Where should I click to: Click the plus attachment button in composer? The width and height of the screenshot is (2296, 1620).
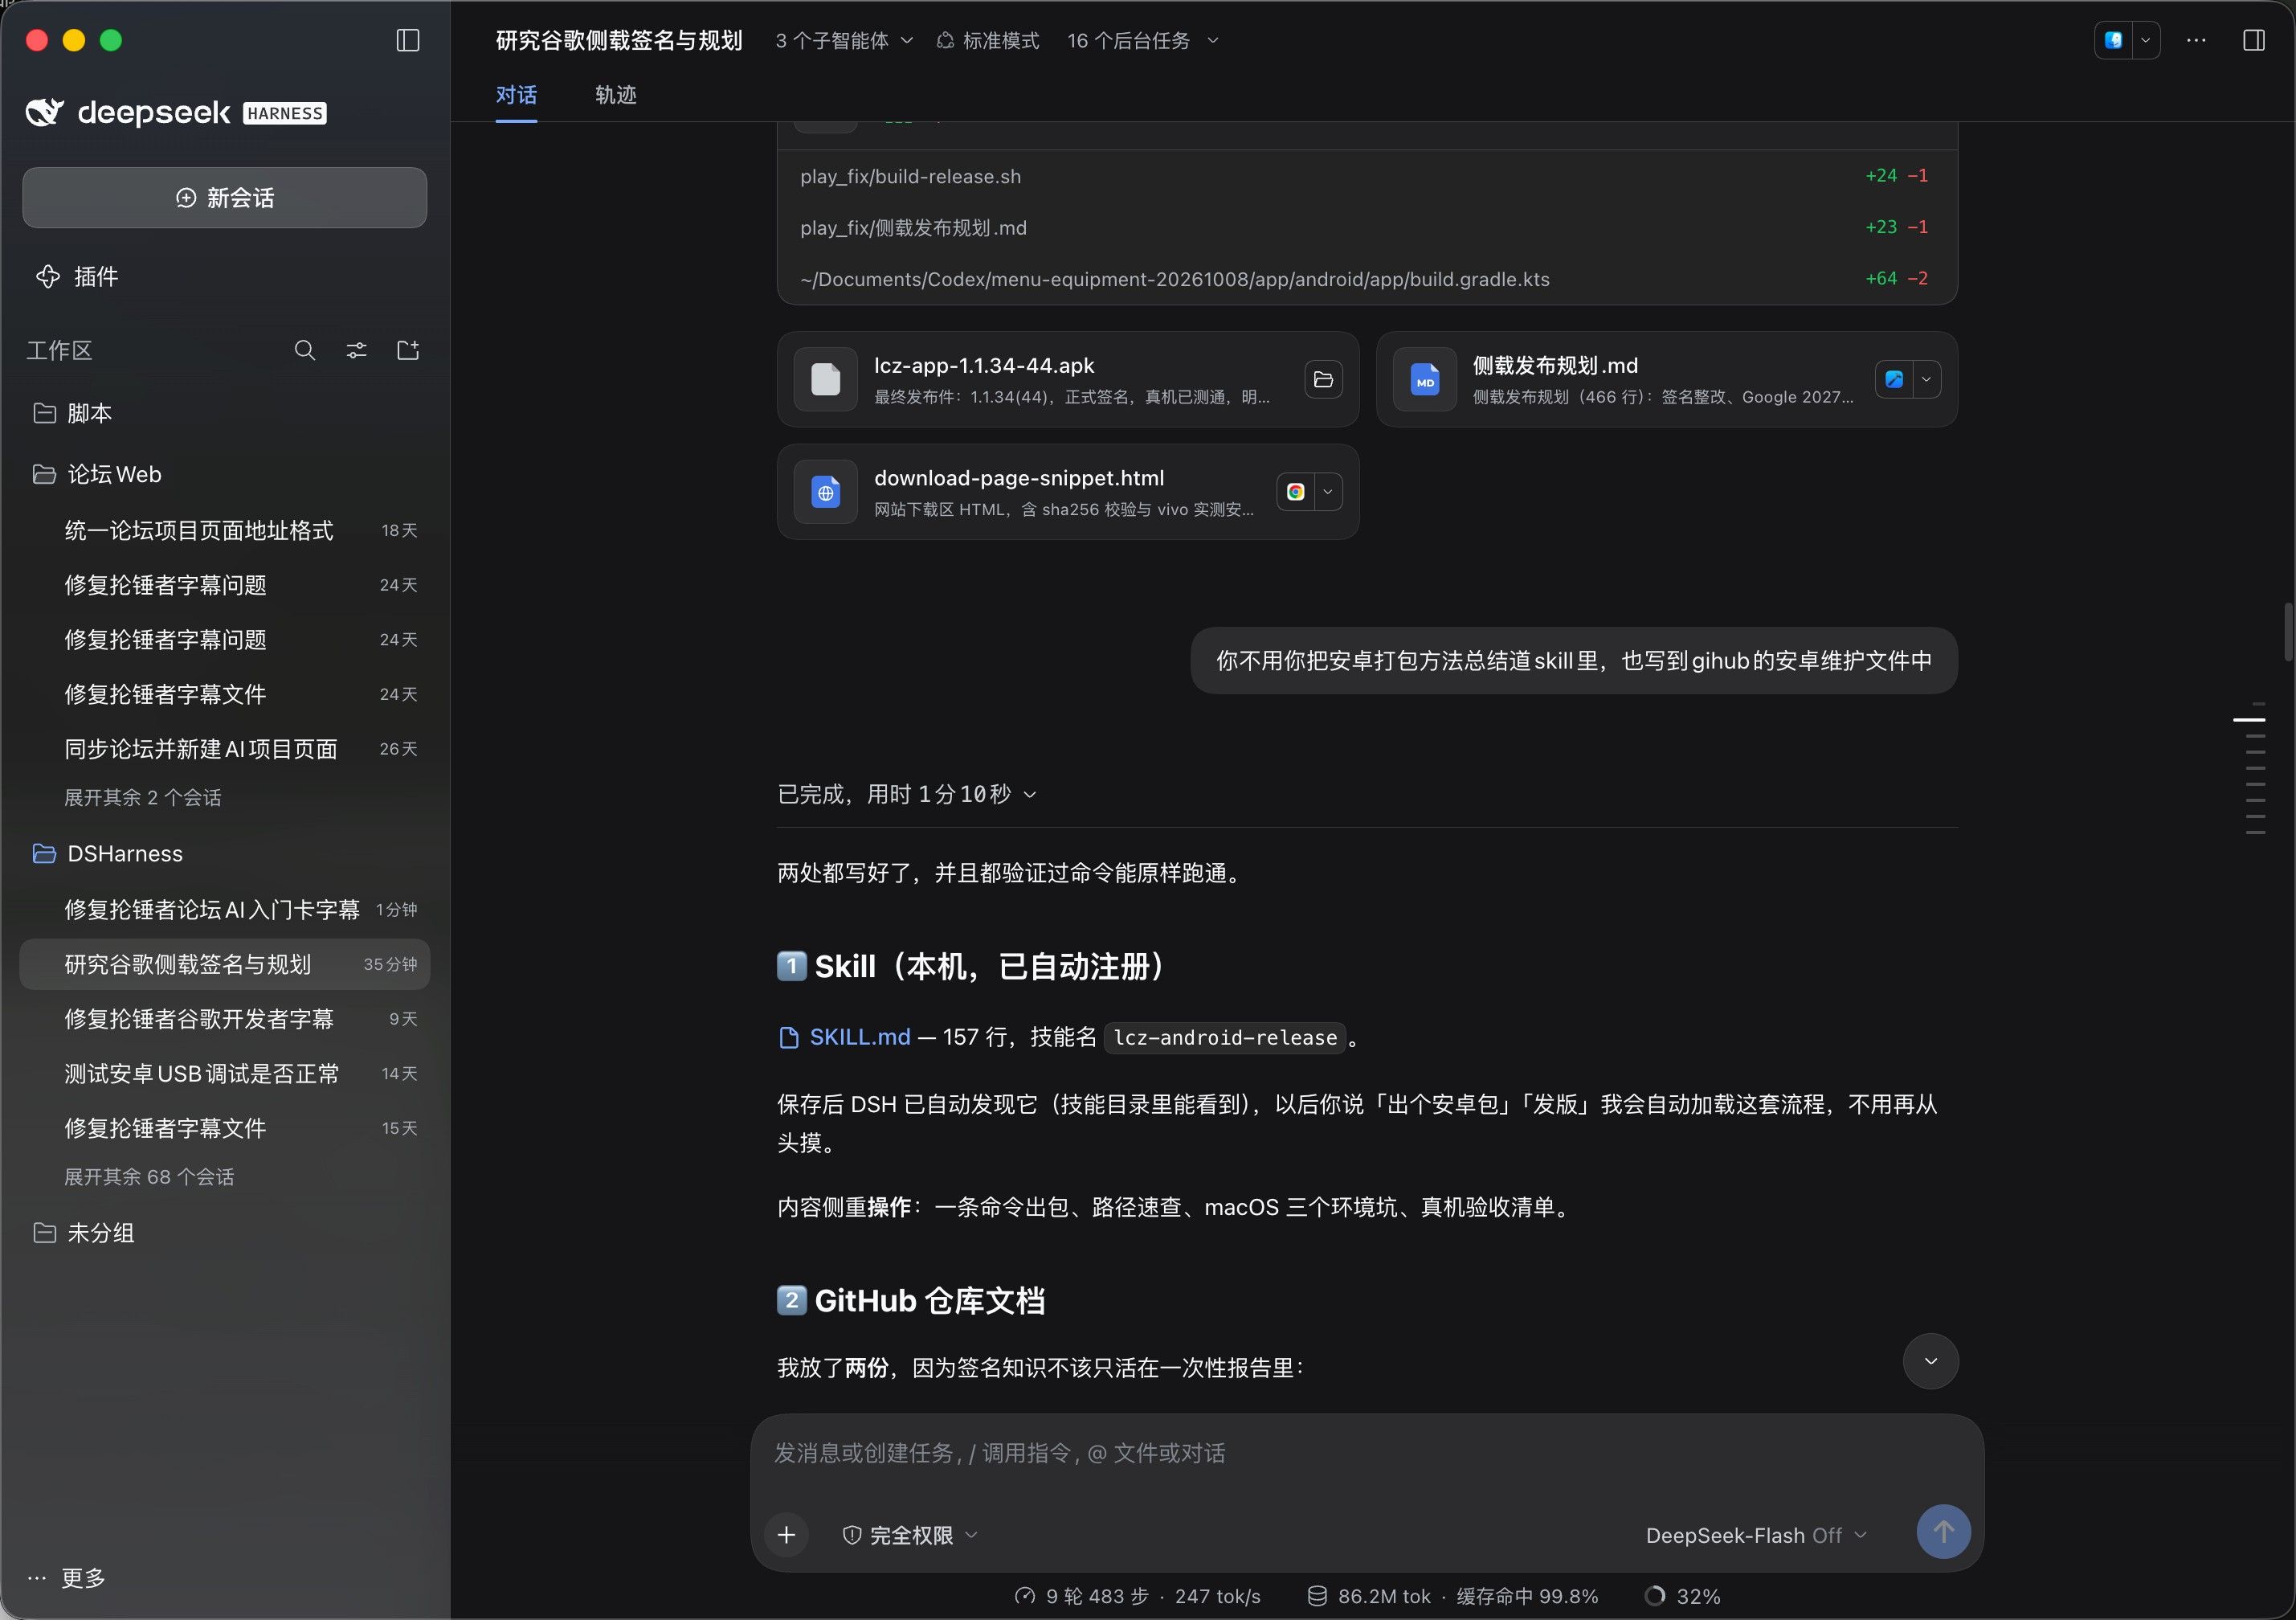[787, 1535]
